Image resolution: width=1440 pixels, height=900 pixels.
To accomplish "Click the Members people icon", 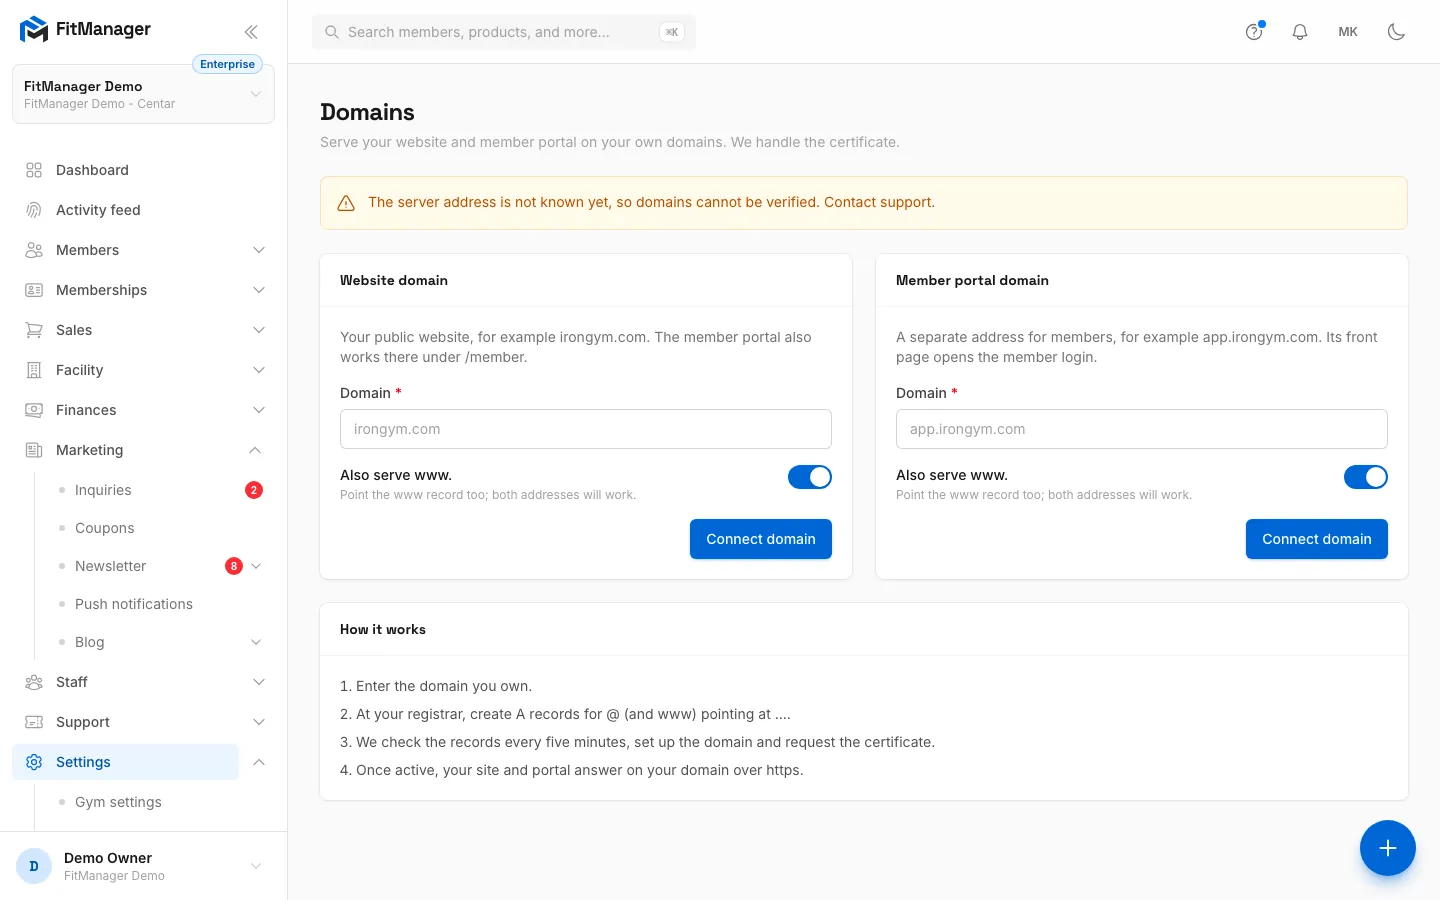I will [34, 250].
